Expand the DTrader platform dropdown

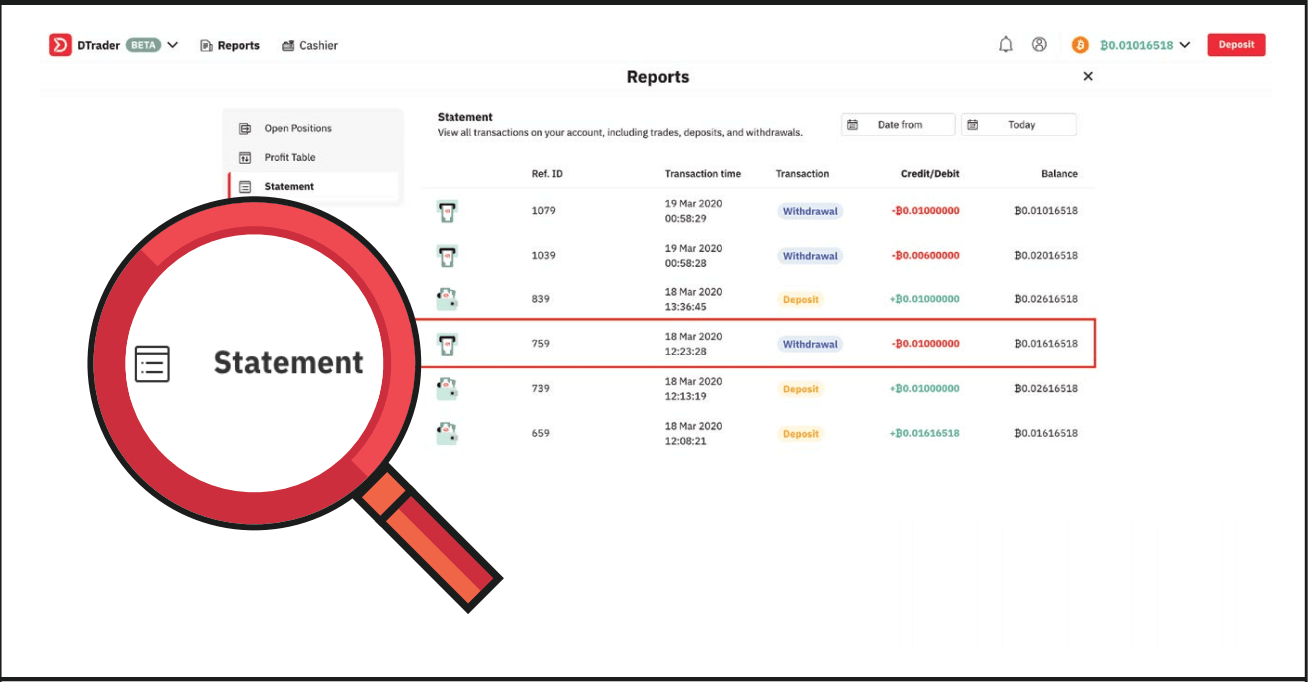tap(173, 45)
